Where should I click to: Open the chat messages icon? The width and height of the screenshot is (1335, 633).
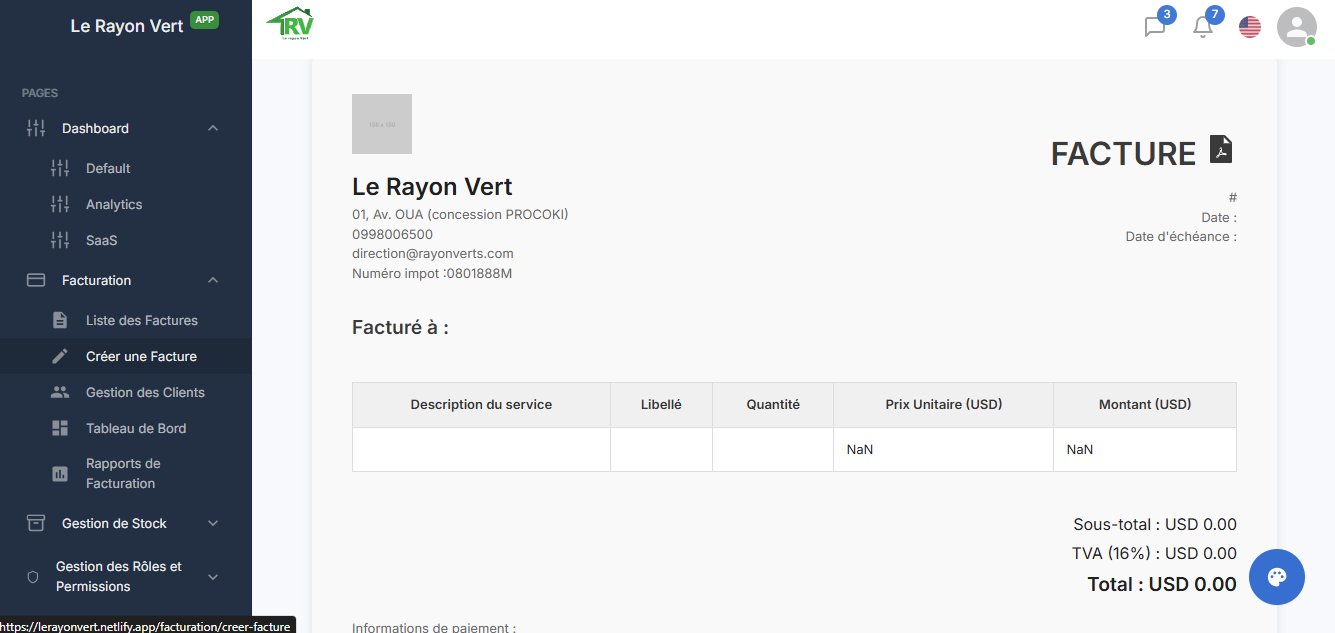(x=1155, y=27)
